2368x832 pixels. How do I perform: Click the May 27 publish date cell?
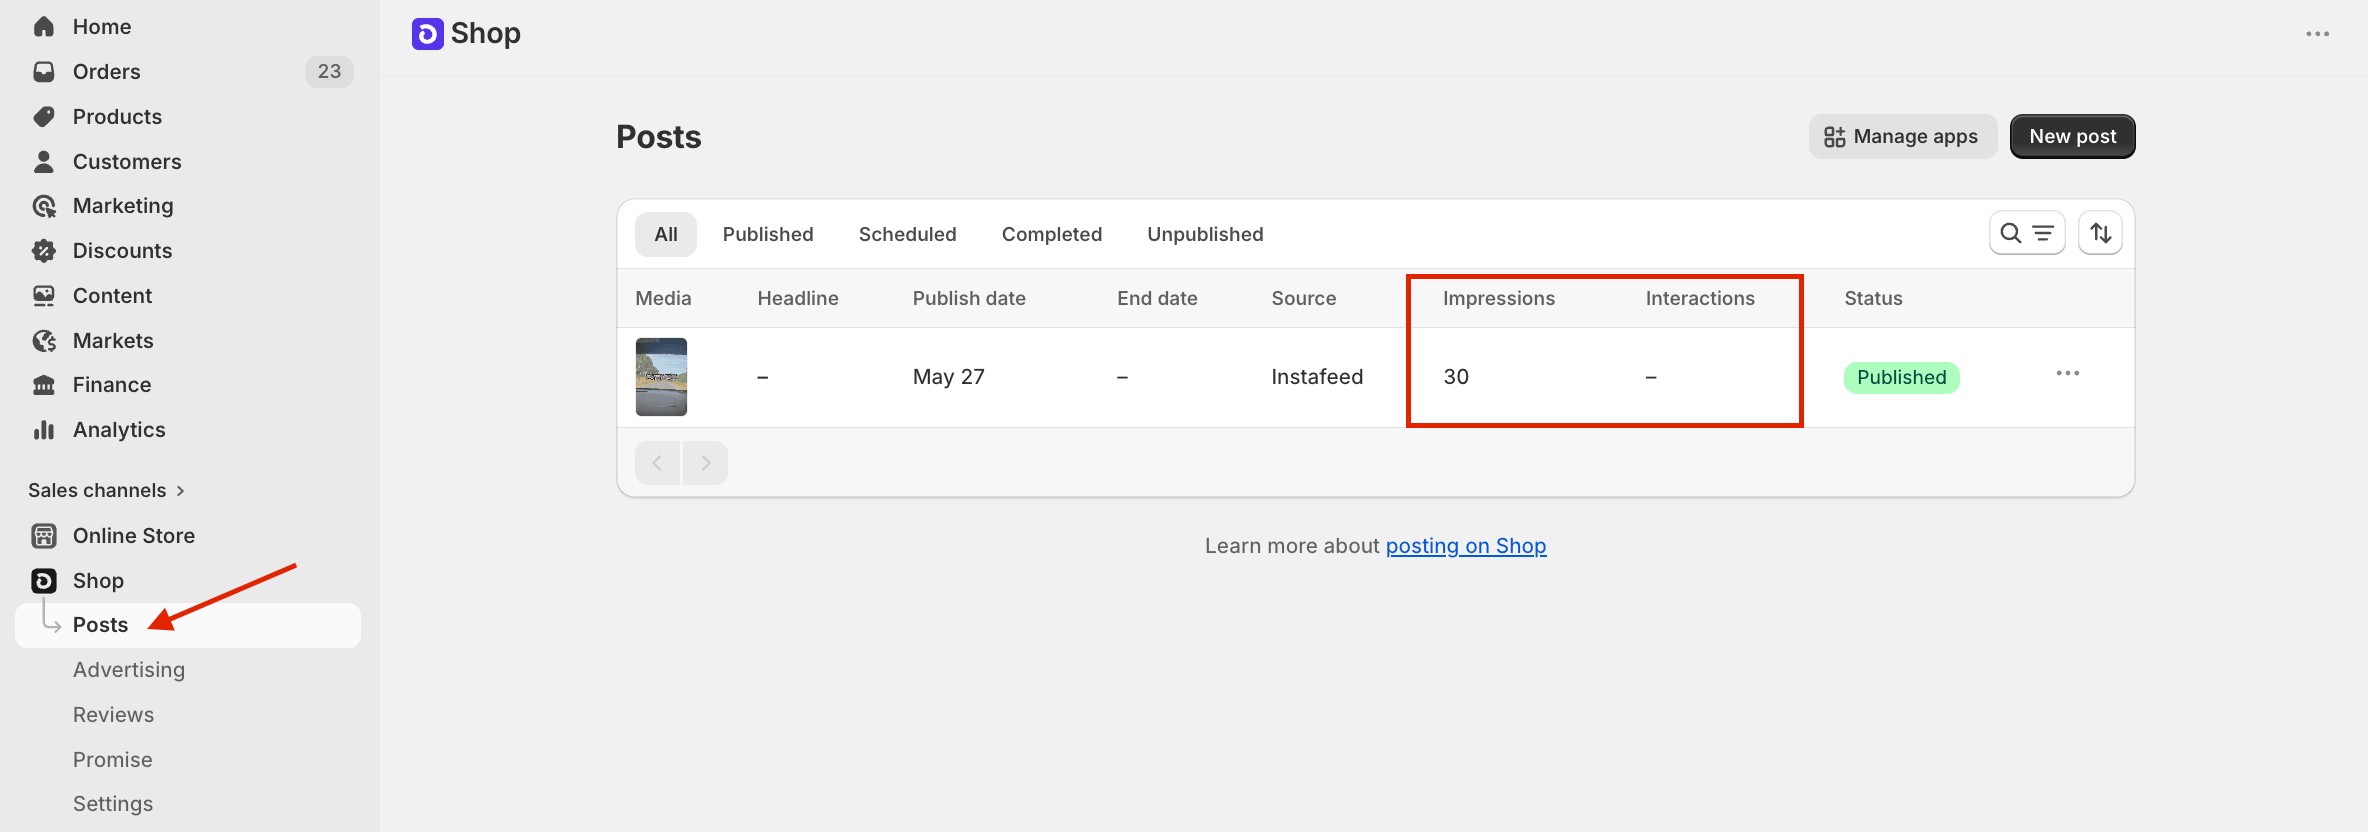(x=948, y=377)
